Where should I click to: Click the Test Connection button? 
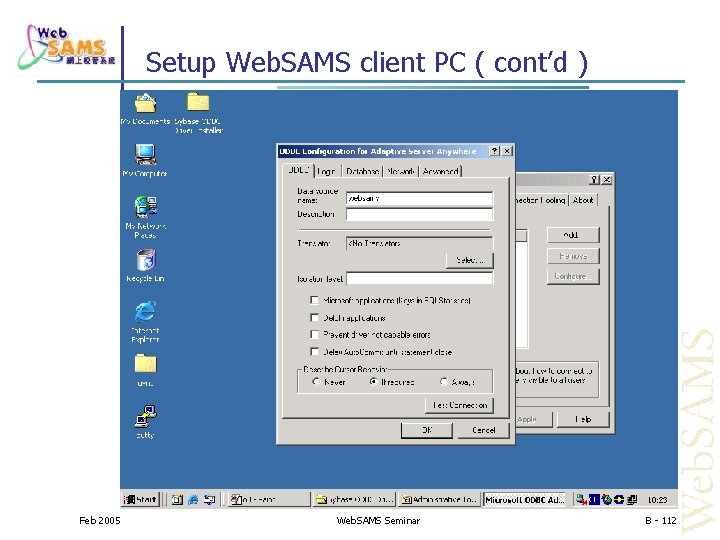coord(460,405)
